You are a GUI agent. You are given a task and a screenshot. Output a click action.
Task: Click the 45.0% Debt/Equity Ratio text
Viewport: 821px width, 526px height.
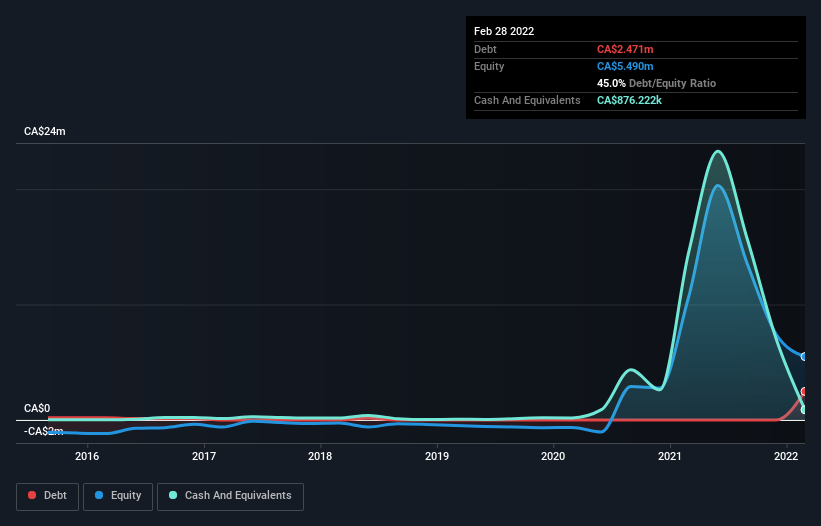click(x=656, y=83)
